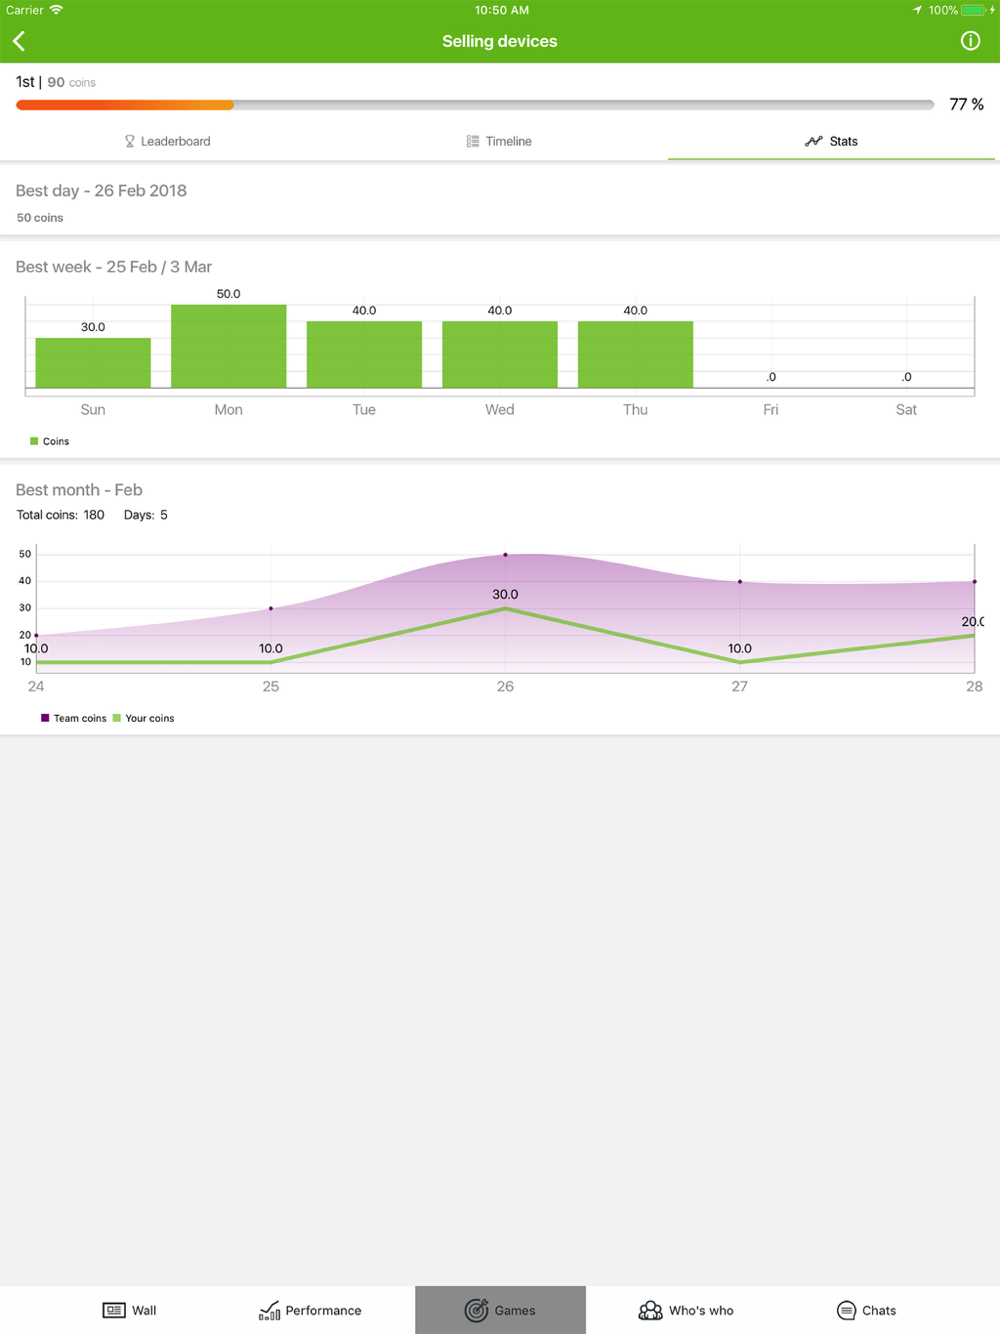Switch to the Timeline tab

[x=499, y=141]
